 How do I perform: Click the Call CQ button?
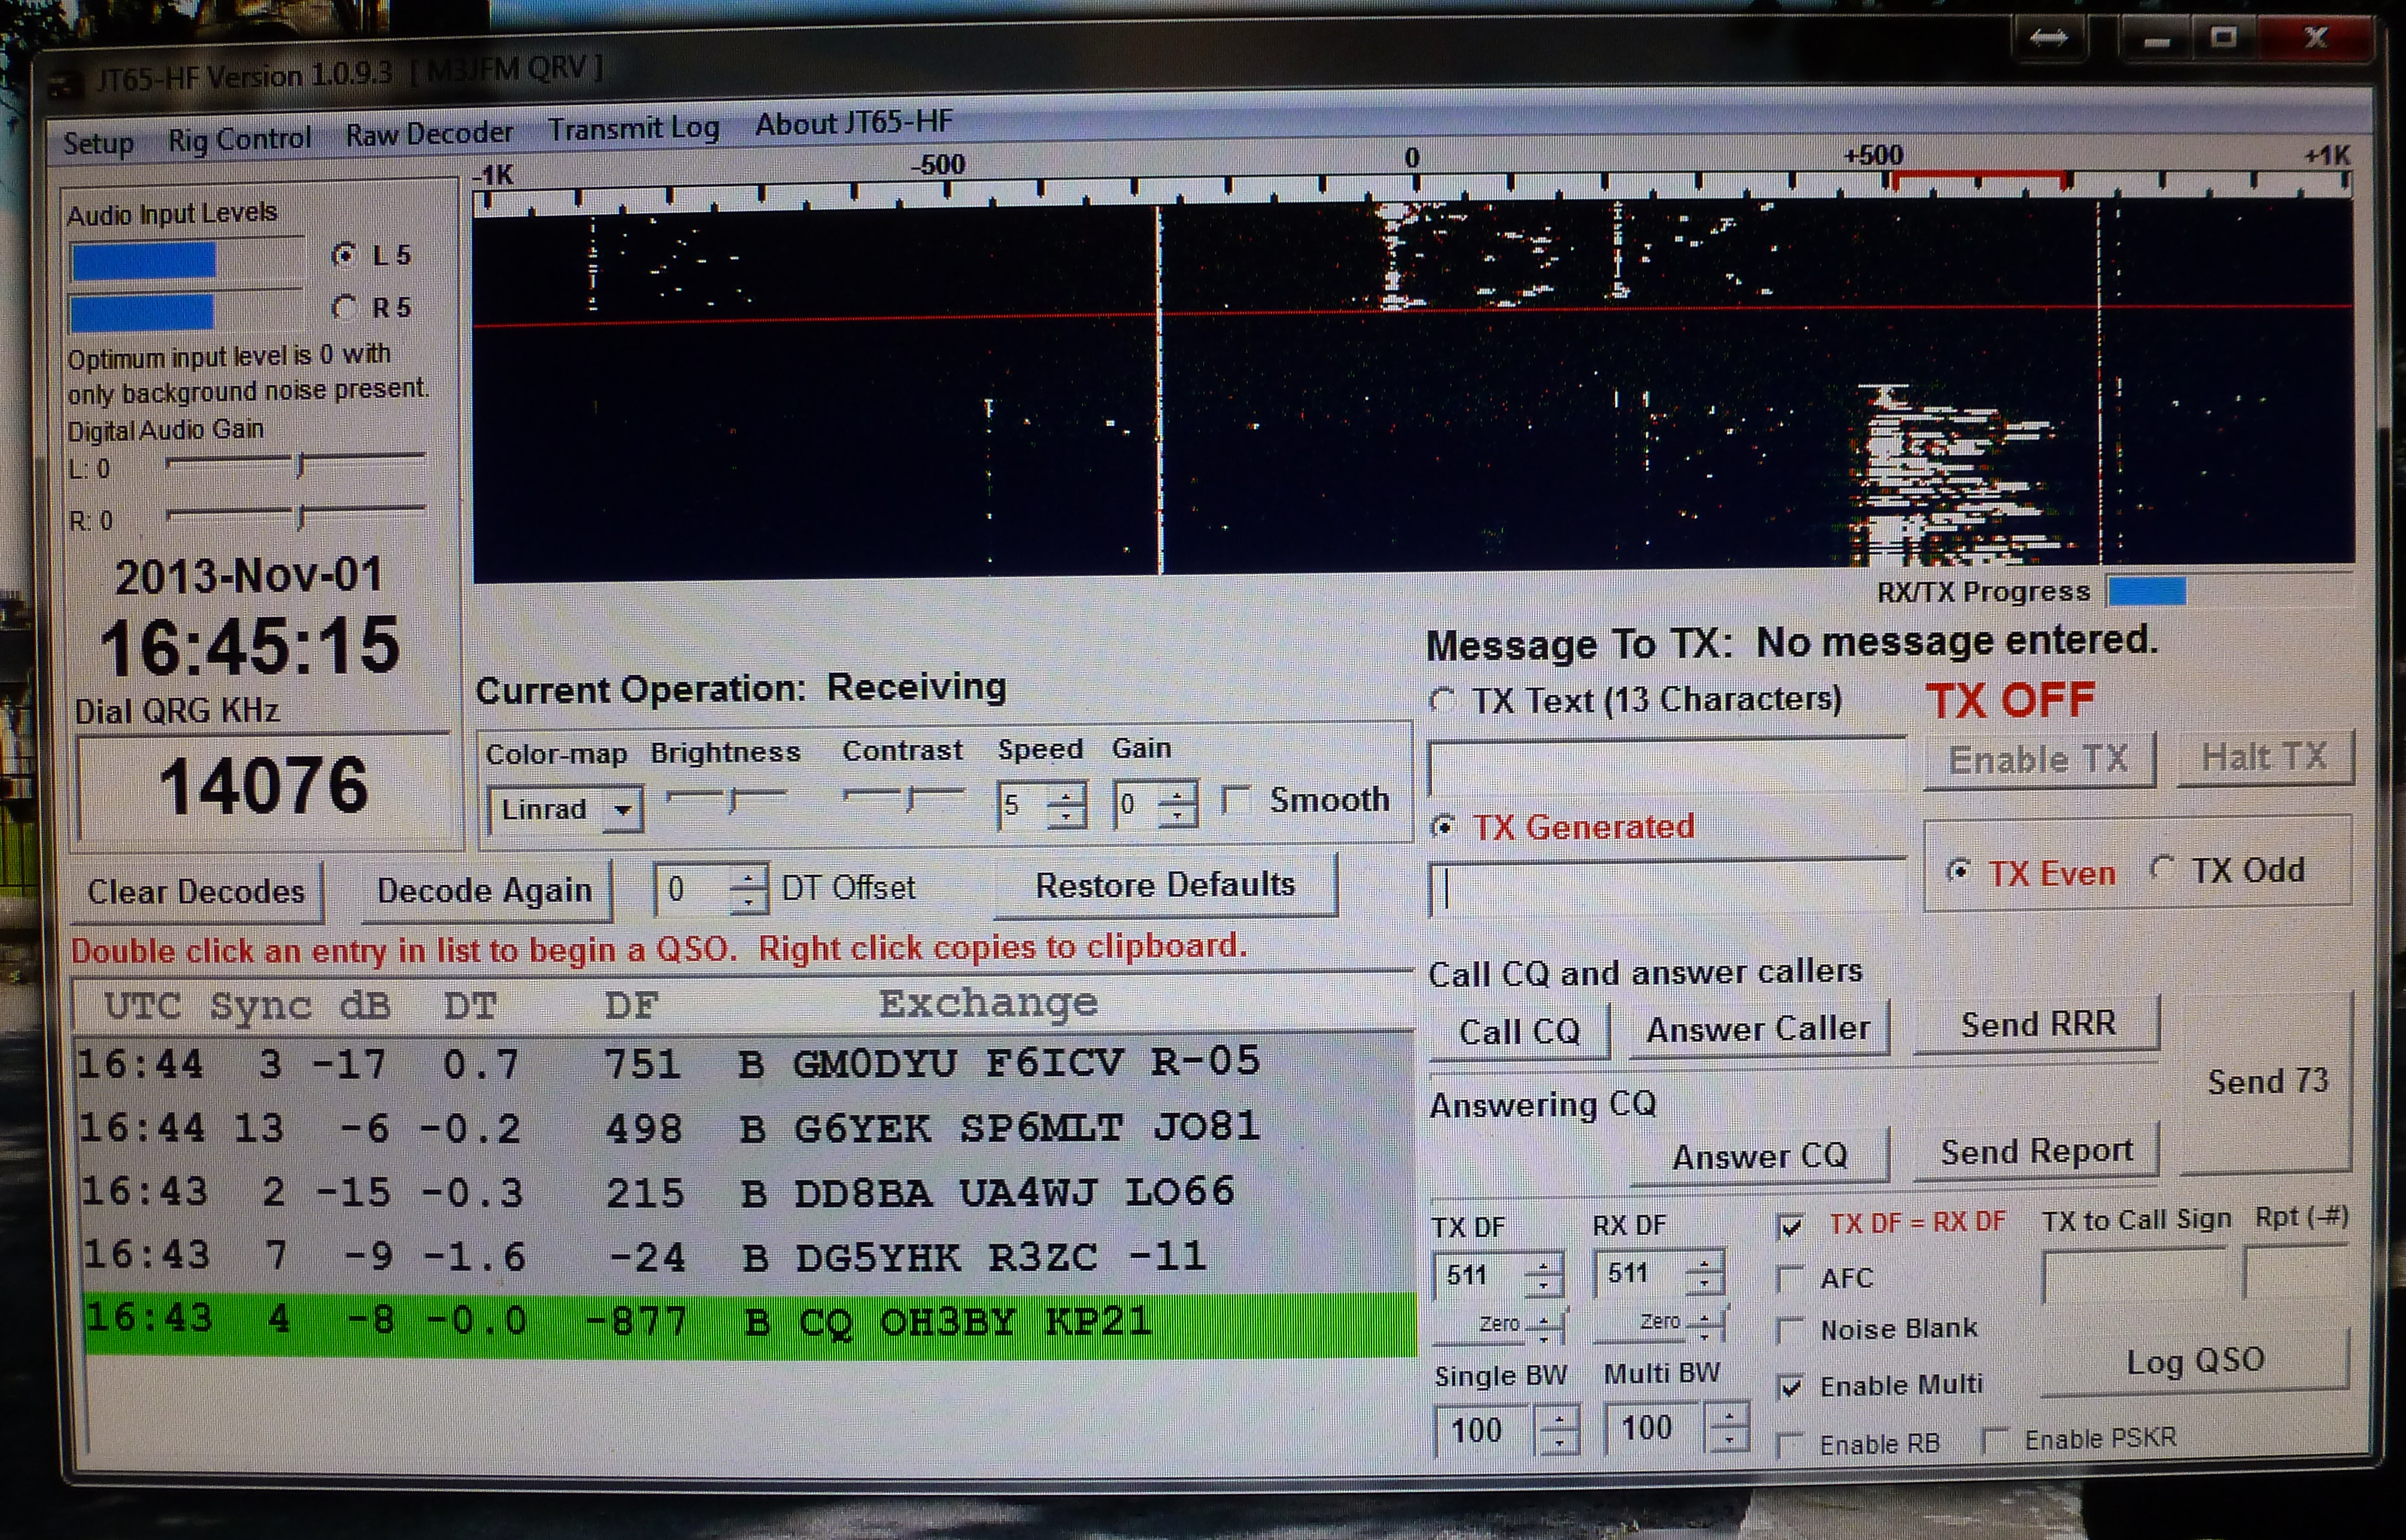[x=1519, y=1031]
